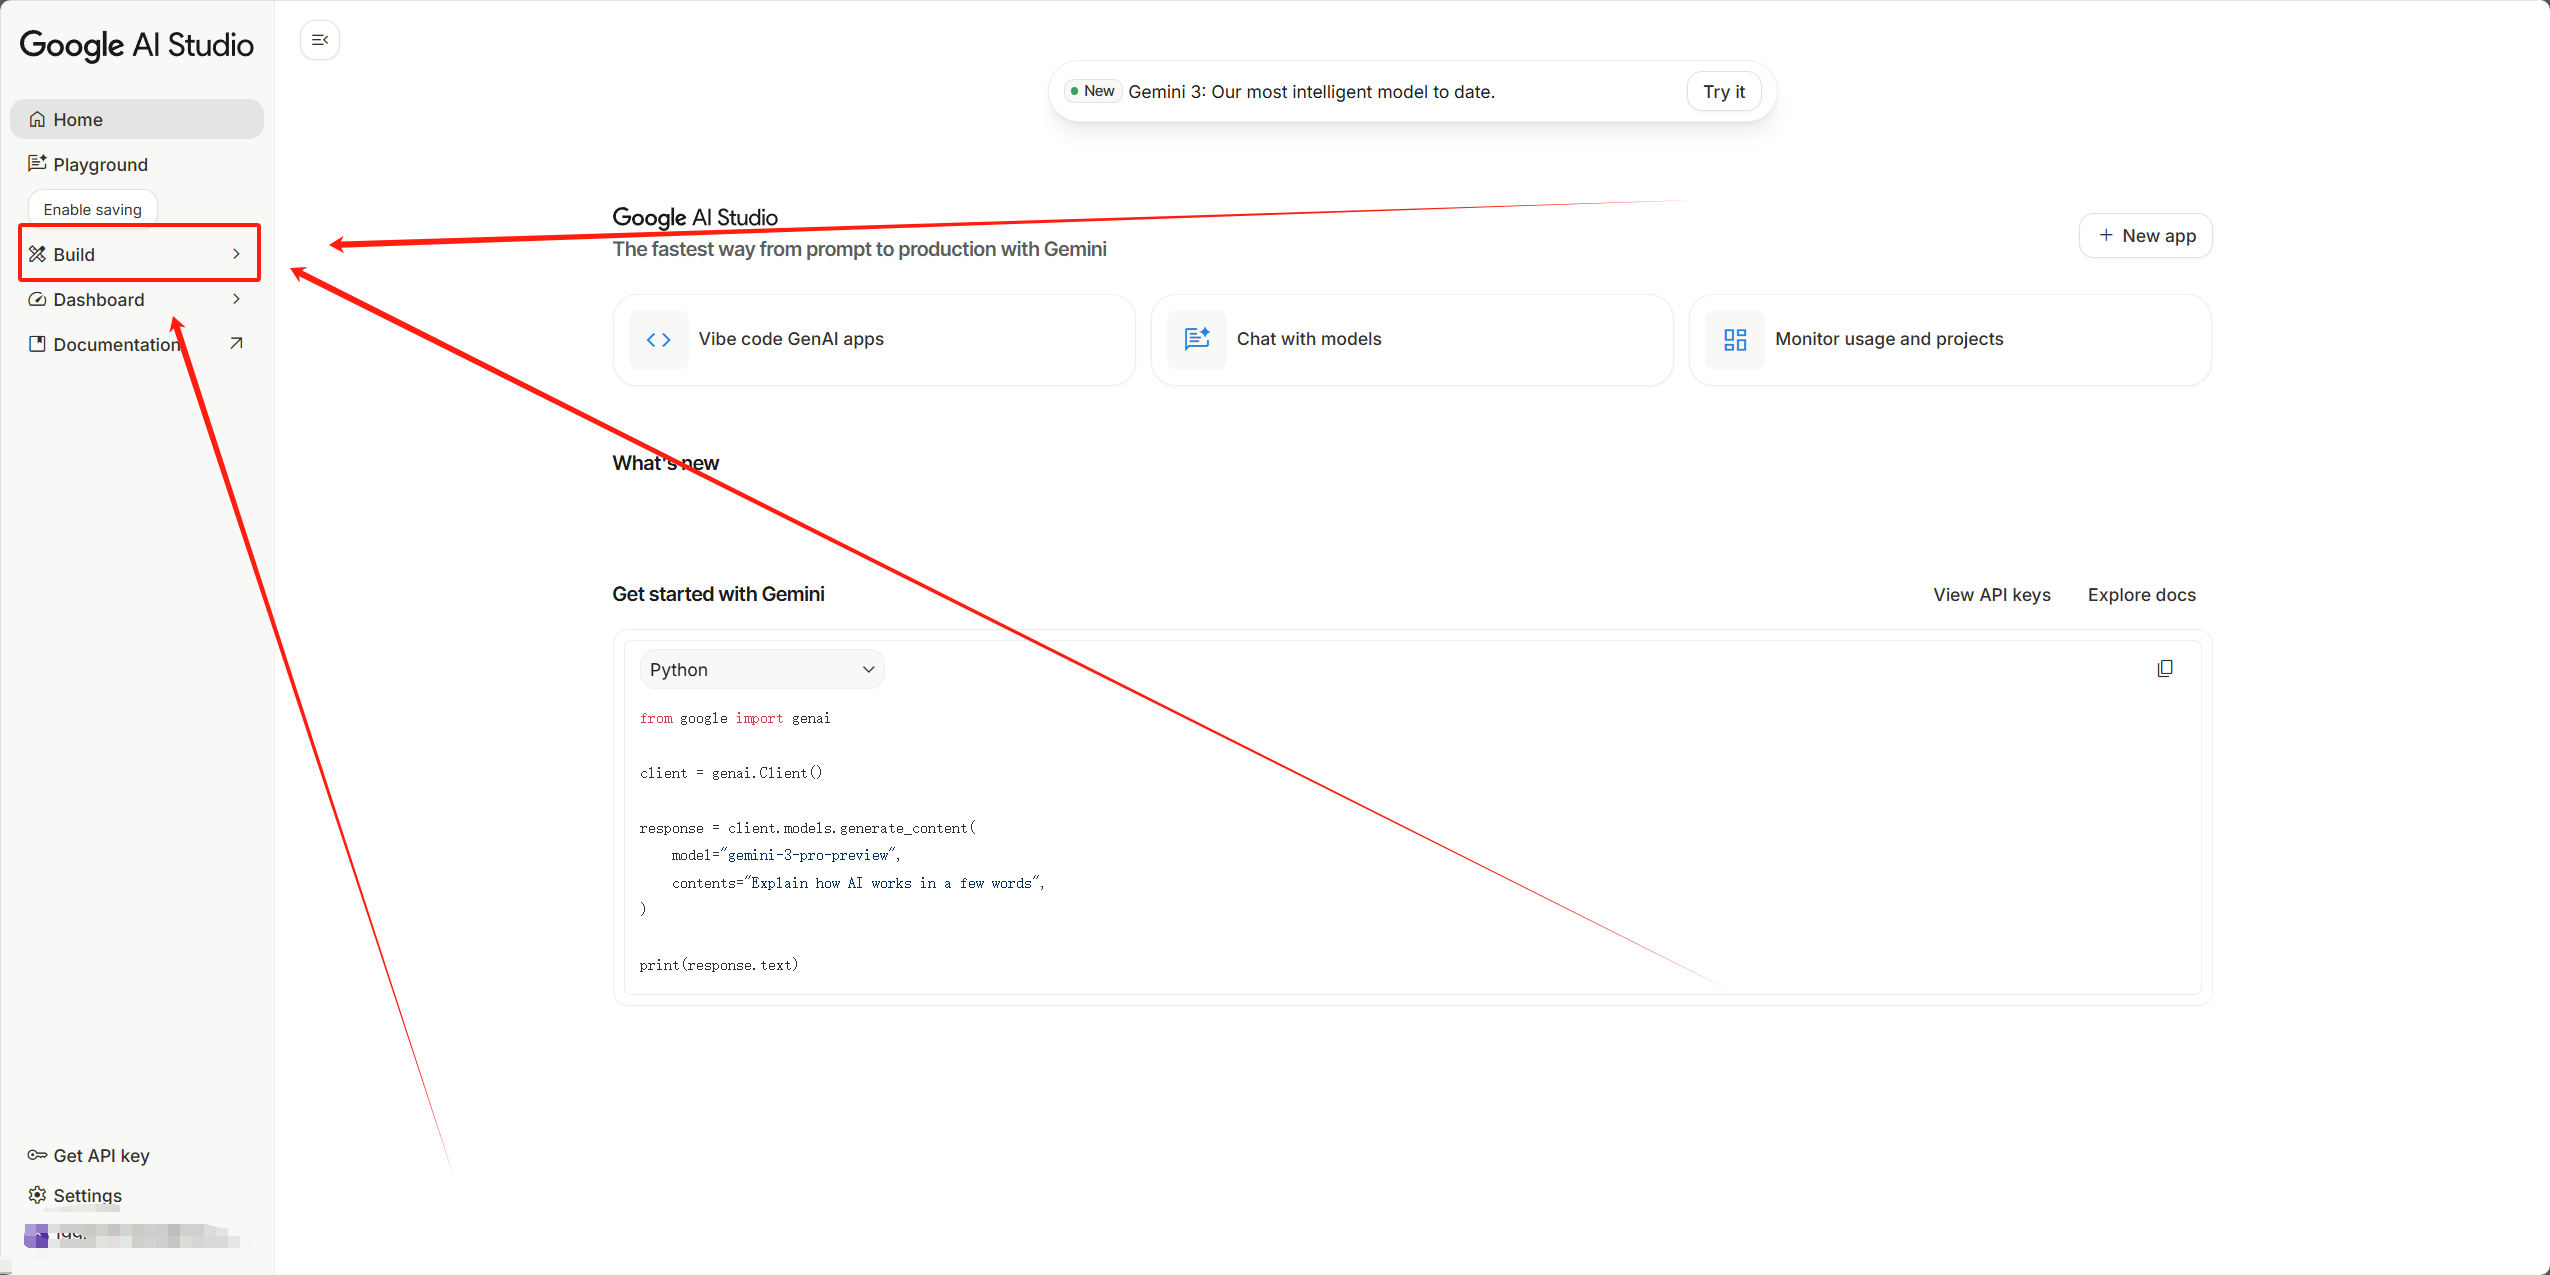The height and width of the screenshot is (1275, 2550).
Task: Click the Vibe code angle-brackets icon
Action: [x=658, y=340]
